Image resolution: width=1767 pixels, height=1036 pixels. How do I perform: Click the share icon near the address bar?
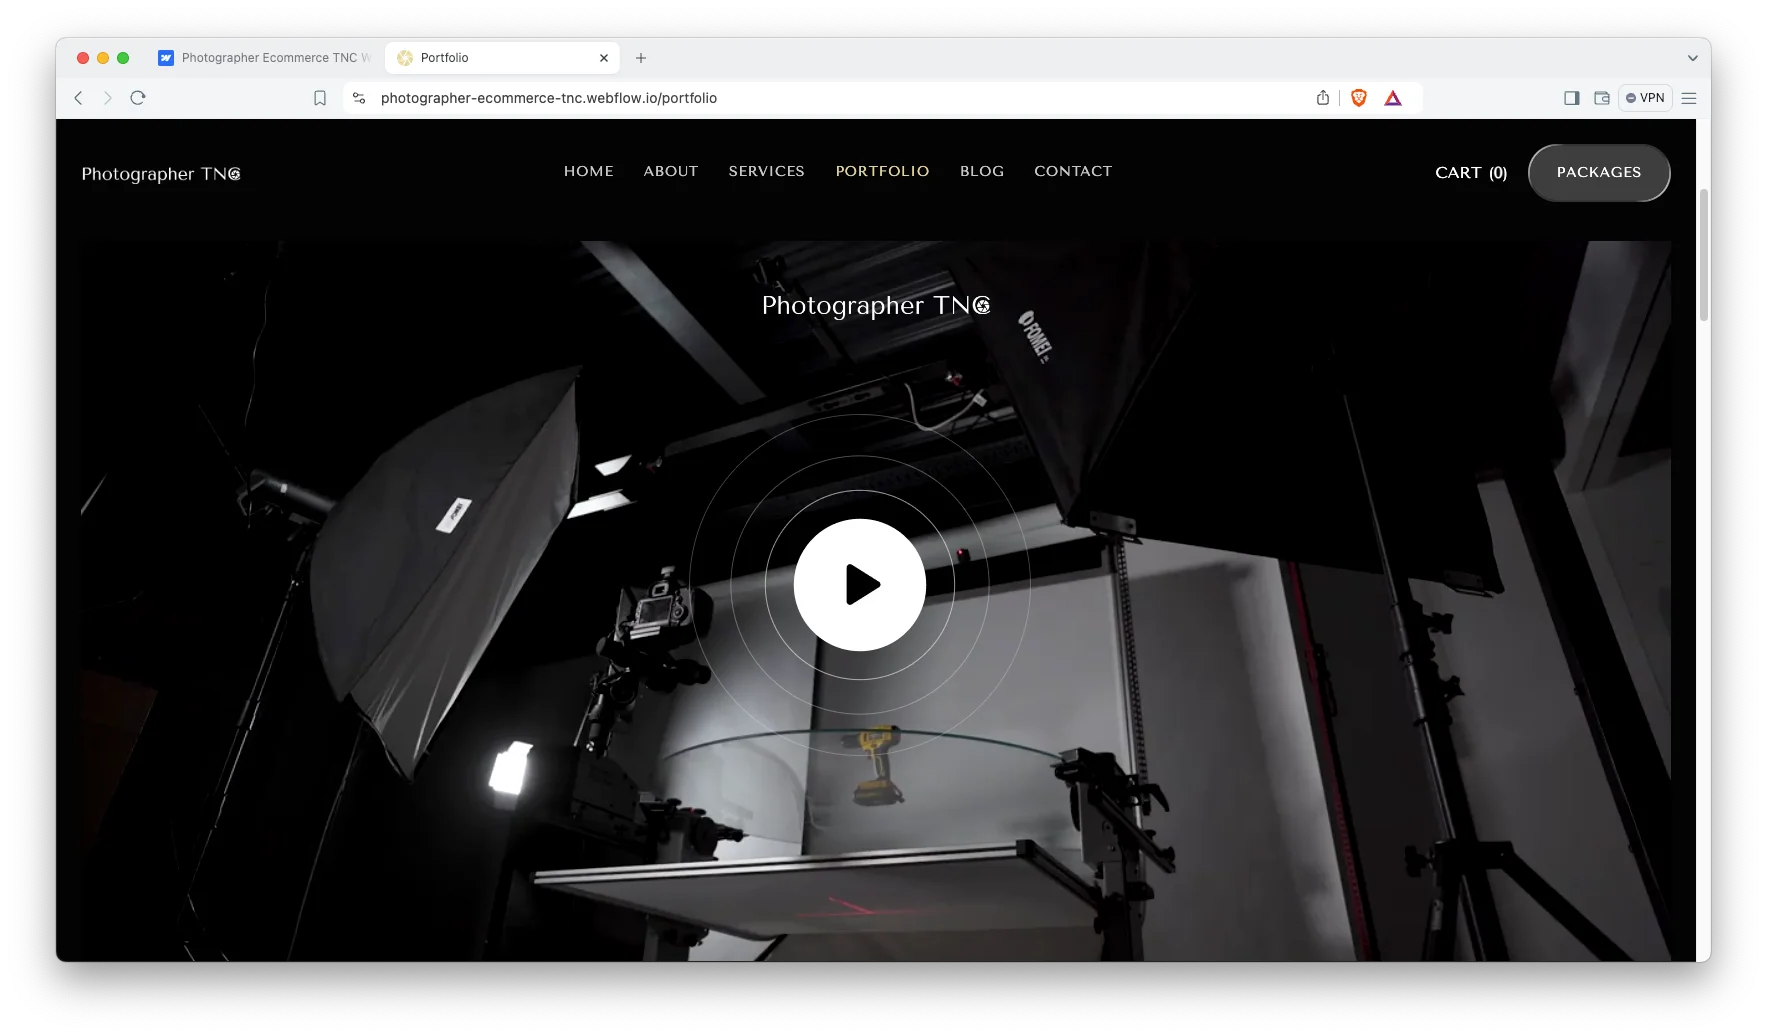tap(1322, 98)
